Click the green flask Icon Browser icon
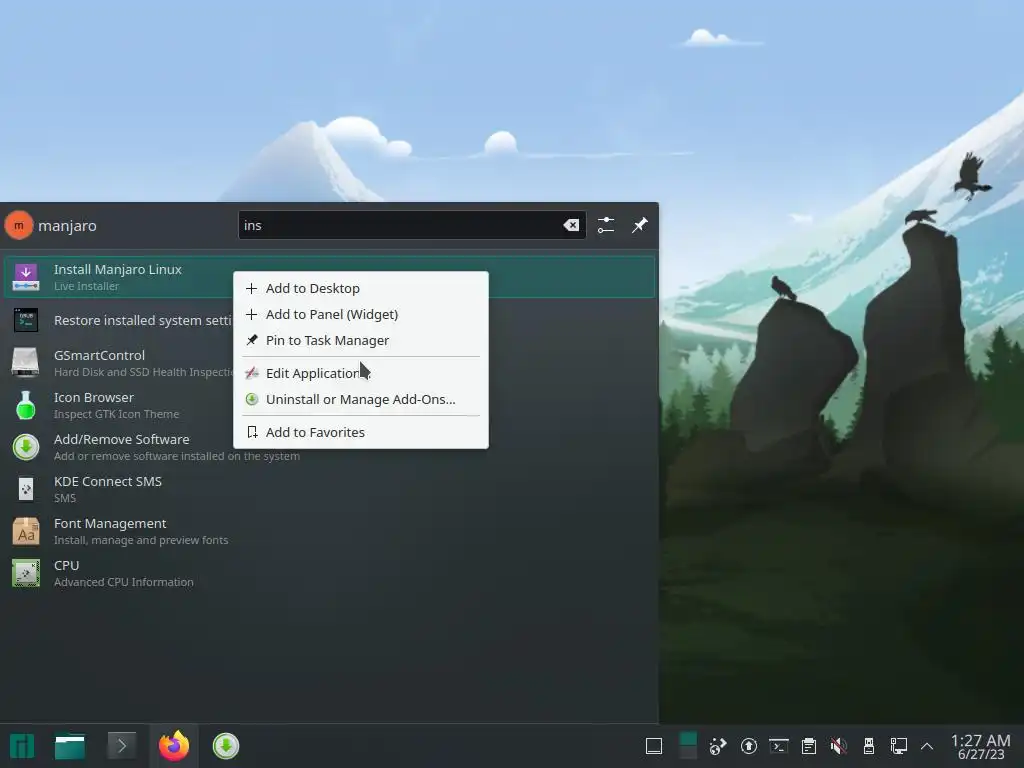This screenshot has height=768, width=1024. tap(26, 405)
